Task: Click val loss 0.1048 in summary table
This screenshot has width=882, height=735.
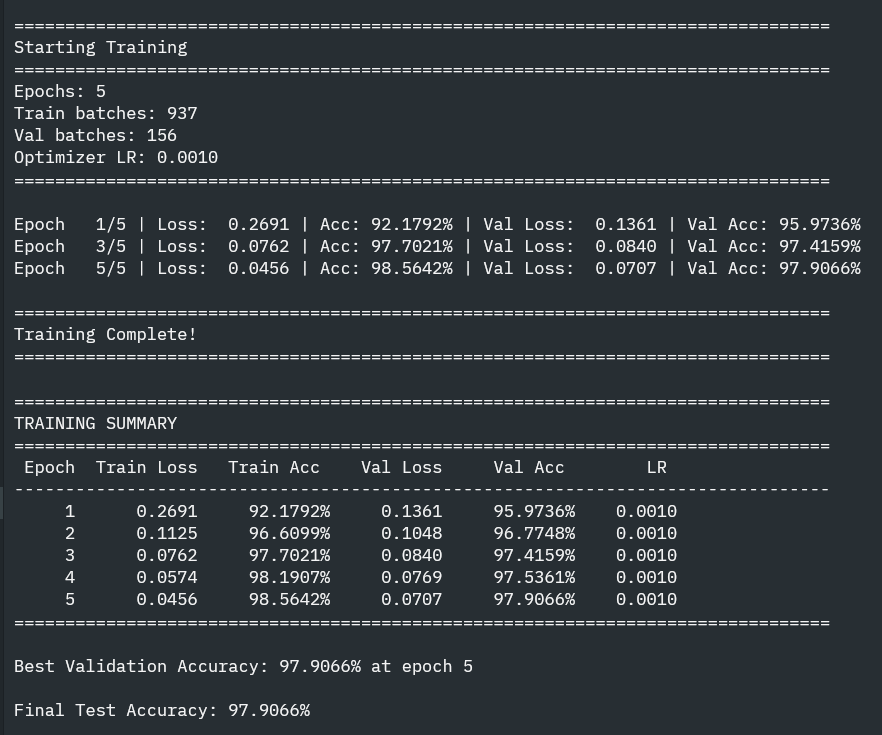Action: 412,533
